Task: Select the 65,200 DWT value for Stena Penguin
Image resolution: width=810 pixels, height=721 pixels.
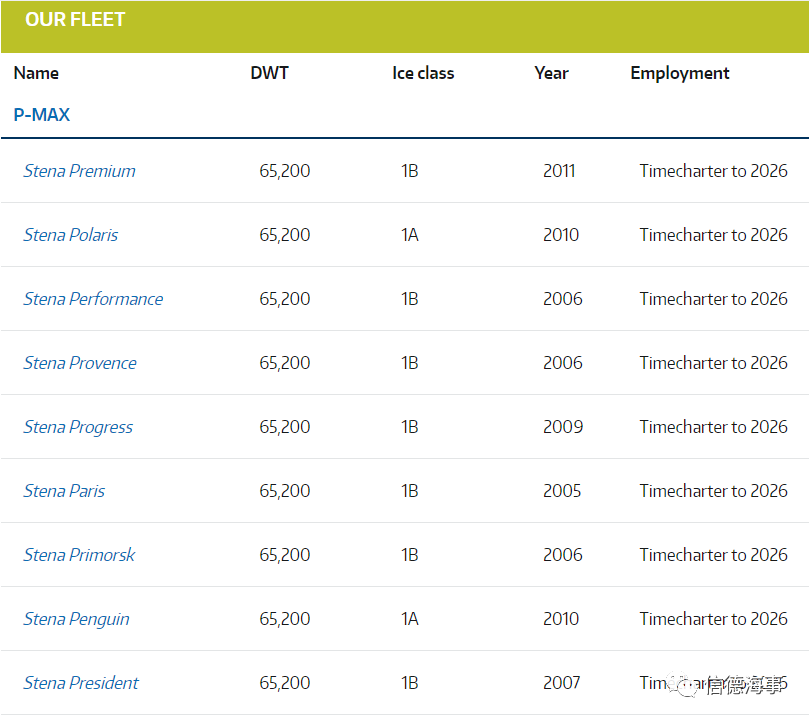Action: 285,619
